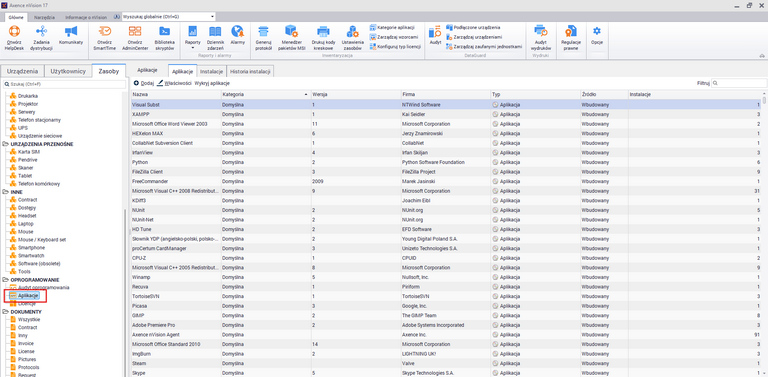This screenshot has width=768, height=377.
Task: Click the Dodaj button
Action: (144, 84)
